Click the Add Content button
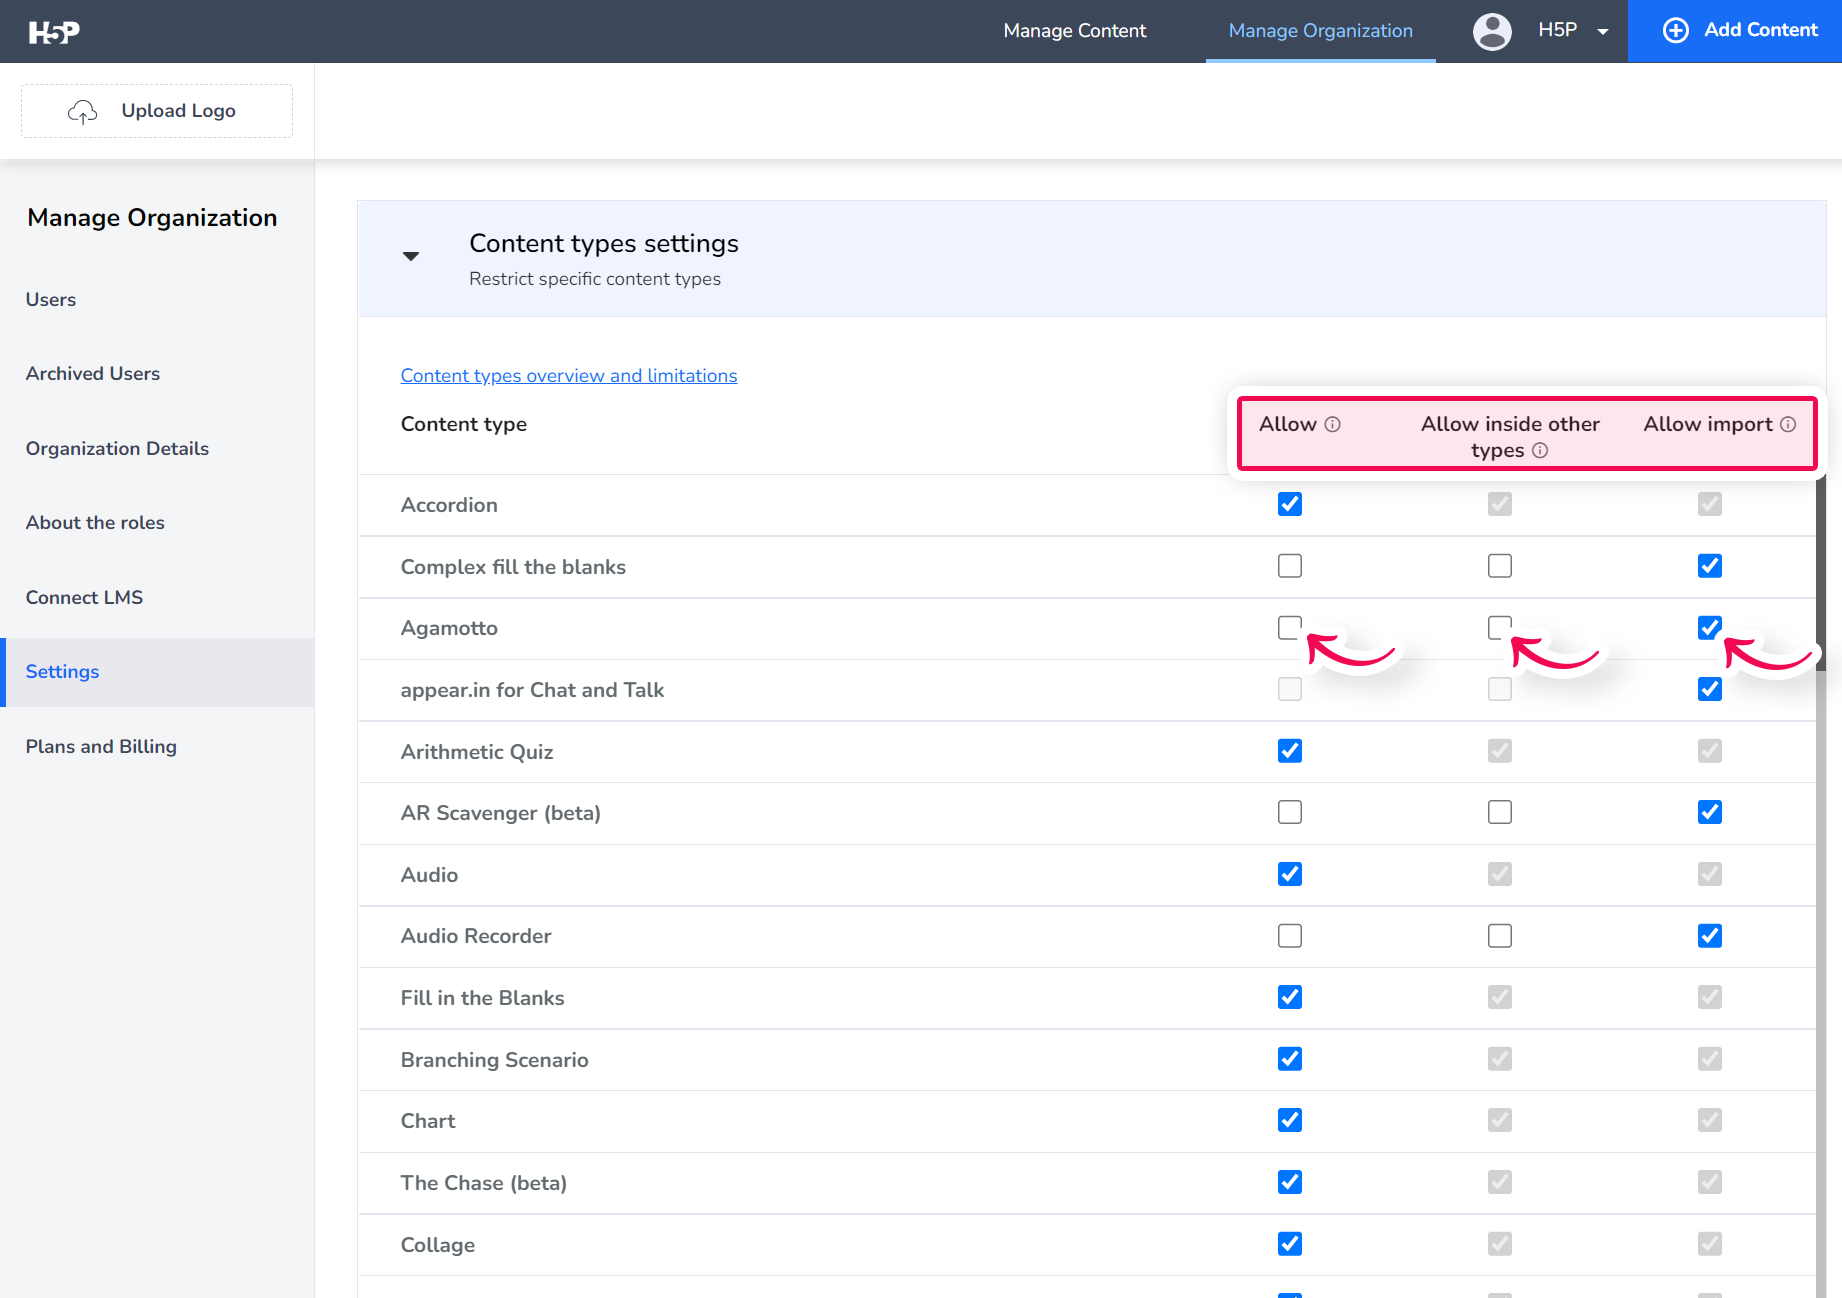This screenshot has height=1298, width=1842. [x=1735, y=31]
